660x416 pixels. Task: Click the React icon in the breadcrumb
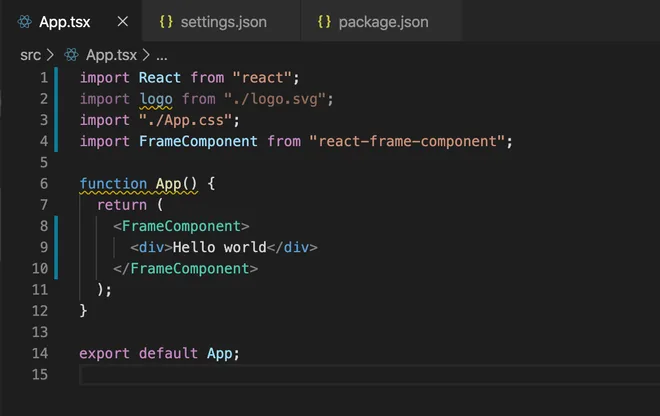point(71,55)
